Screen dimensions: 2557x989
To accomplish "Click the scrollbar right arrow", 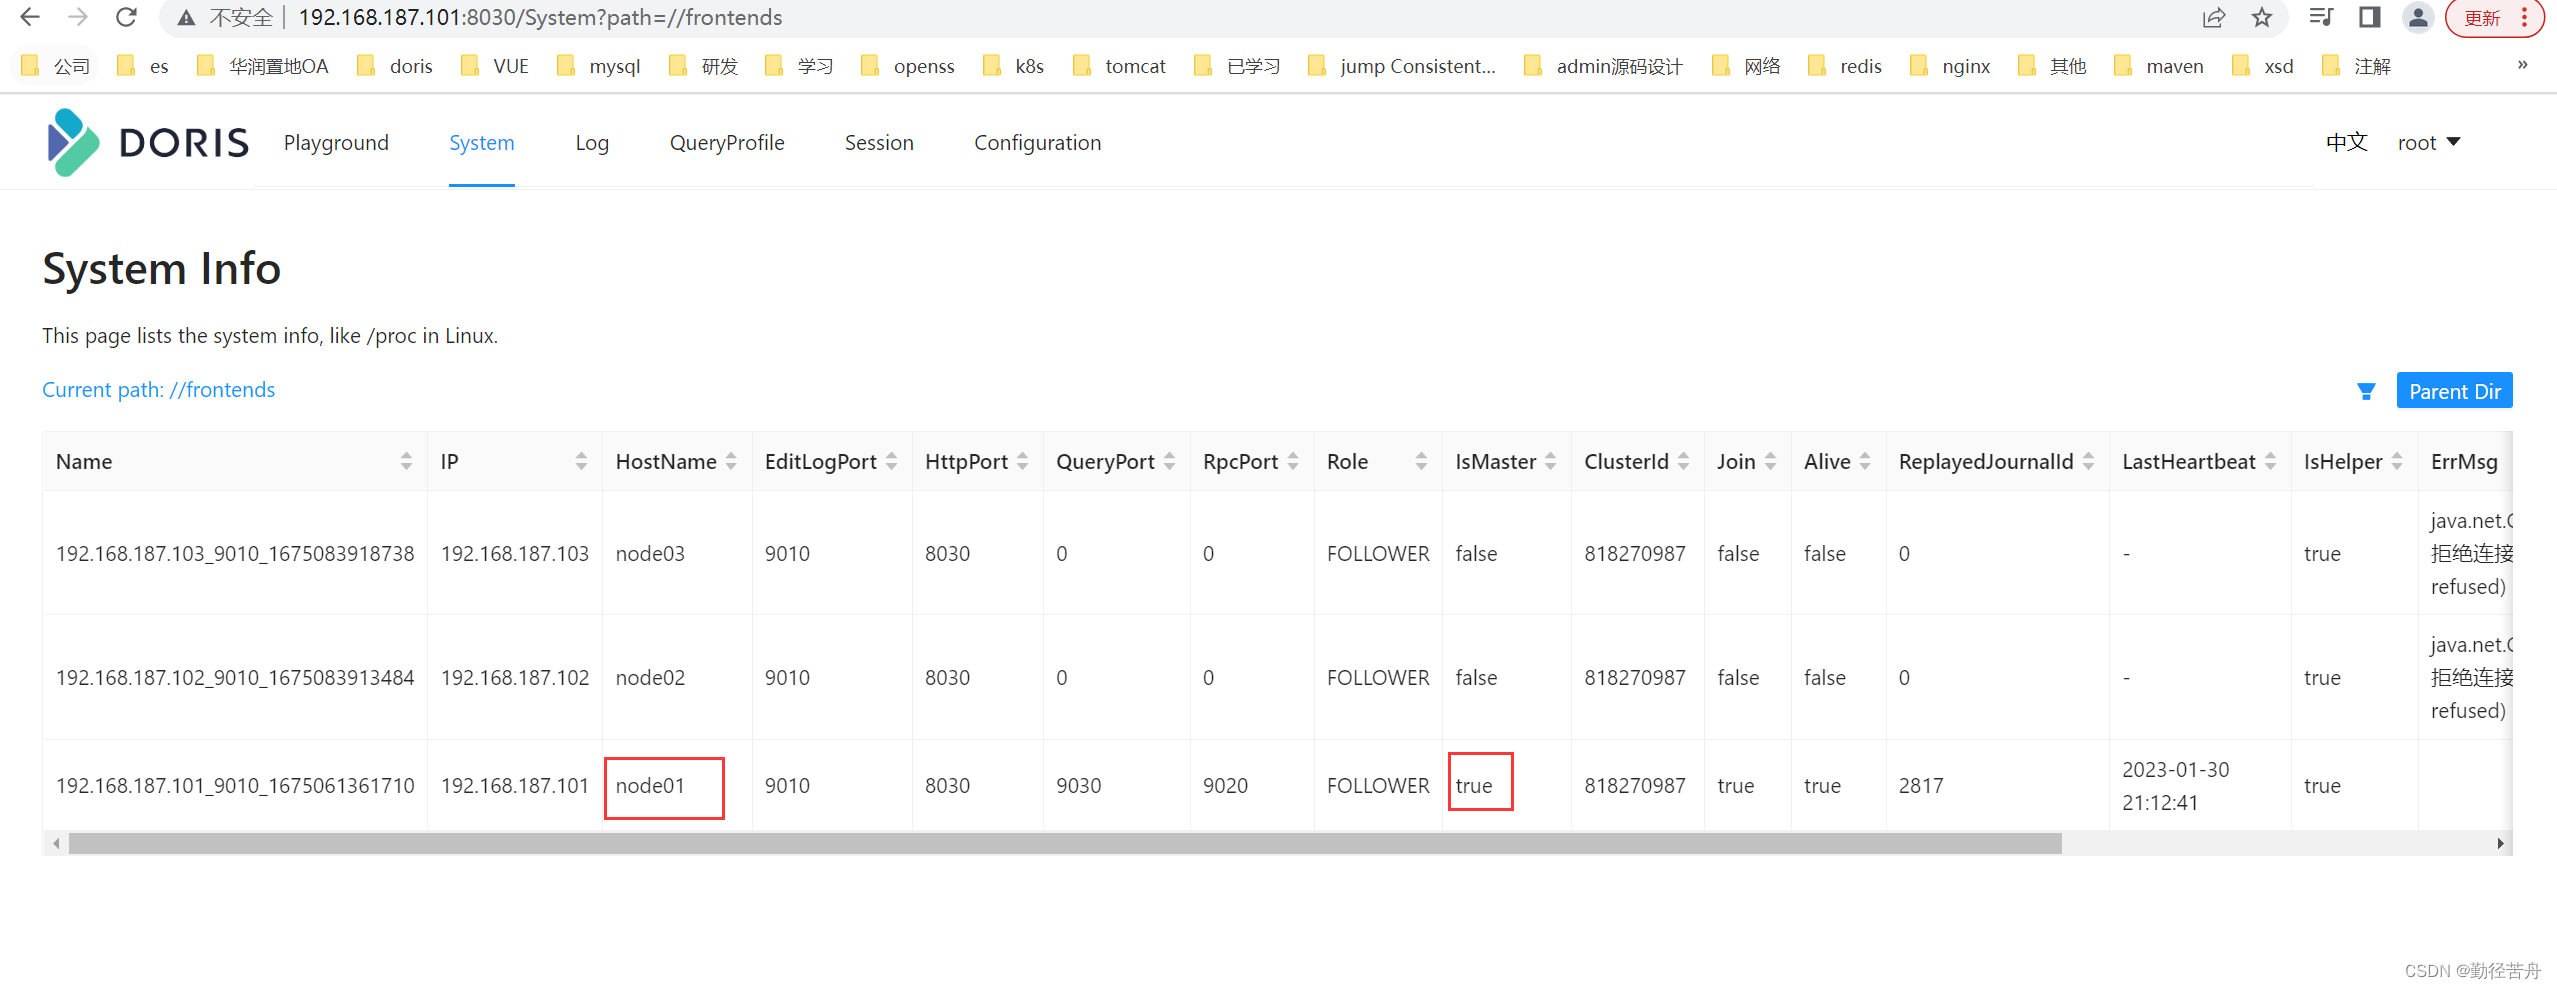I will [2500, 843].
